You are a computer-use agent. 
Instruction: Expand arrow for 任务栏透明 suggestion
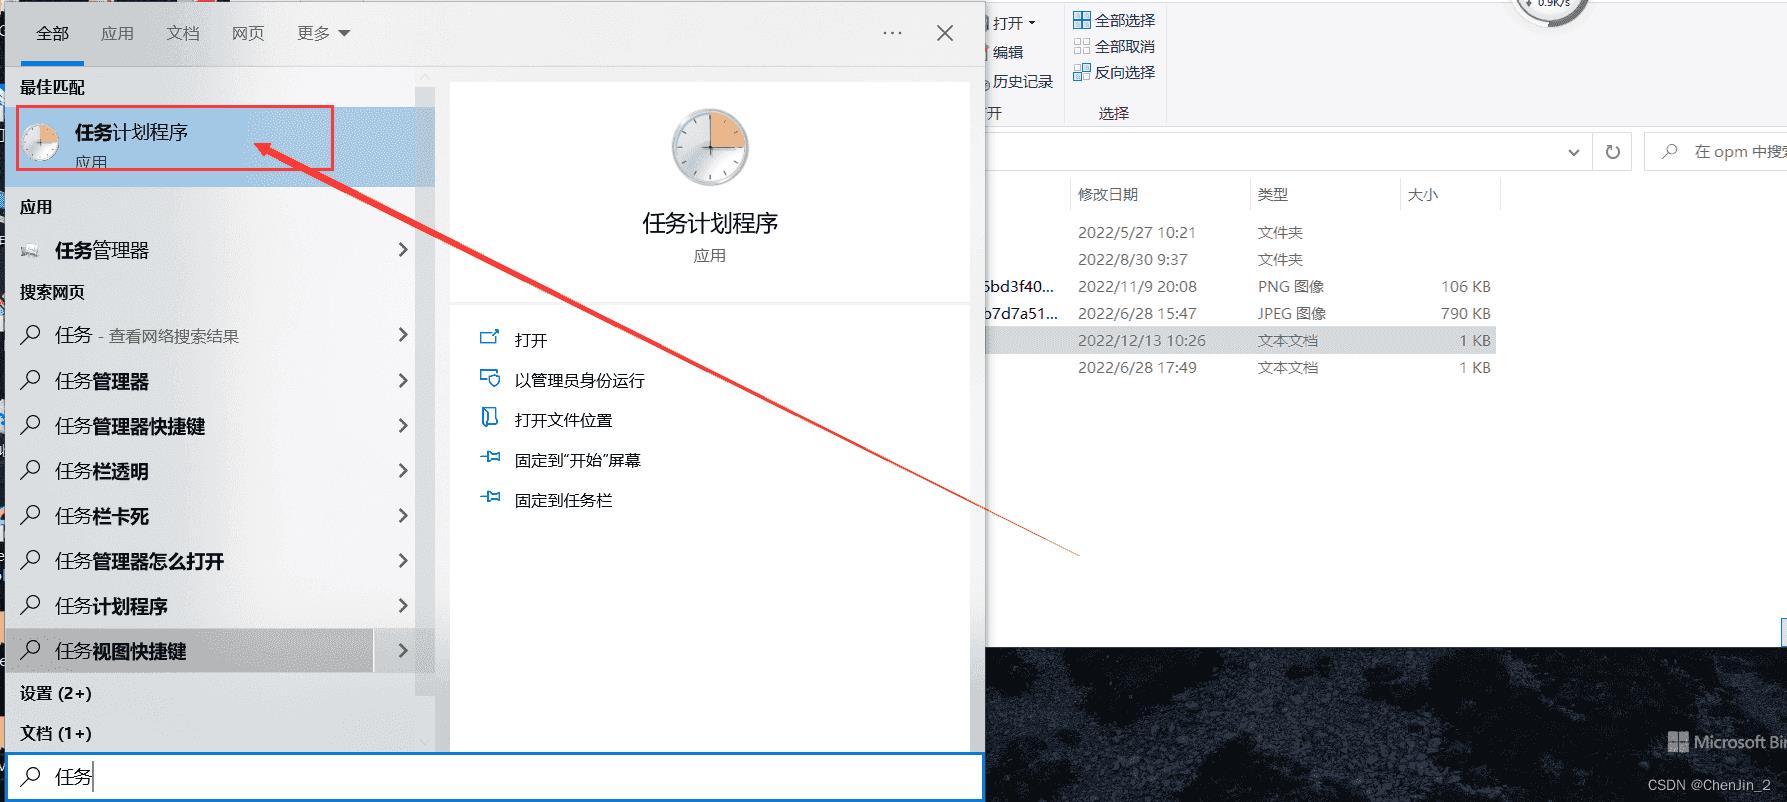[x=403, y=470]
